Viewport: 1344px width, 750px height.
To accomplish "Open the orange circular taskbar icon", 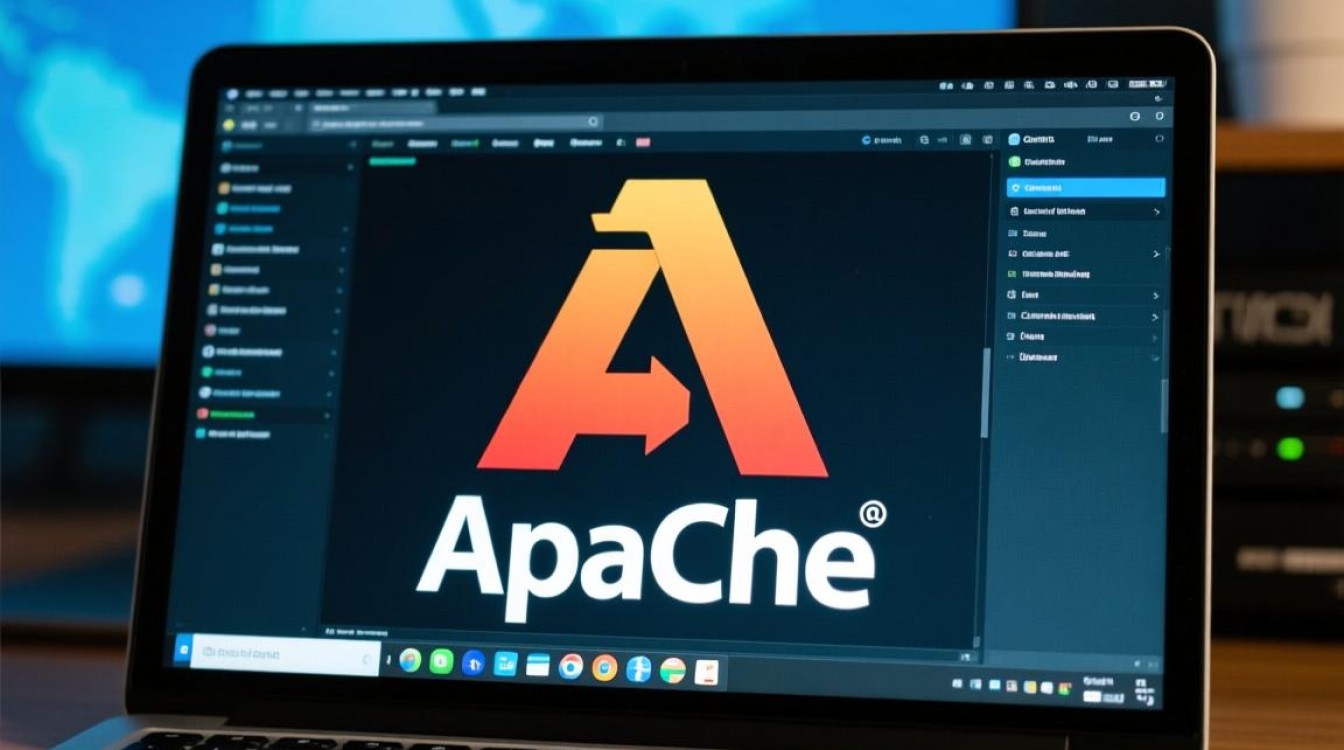I will tap(604, 667).
